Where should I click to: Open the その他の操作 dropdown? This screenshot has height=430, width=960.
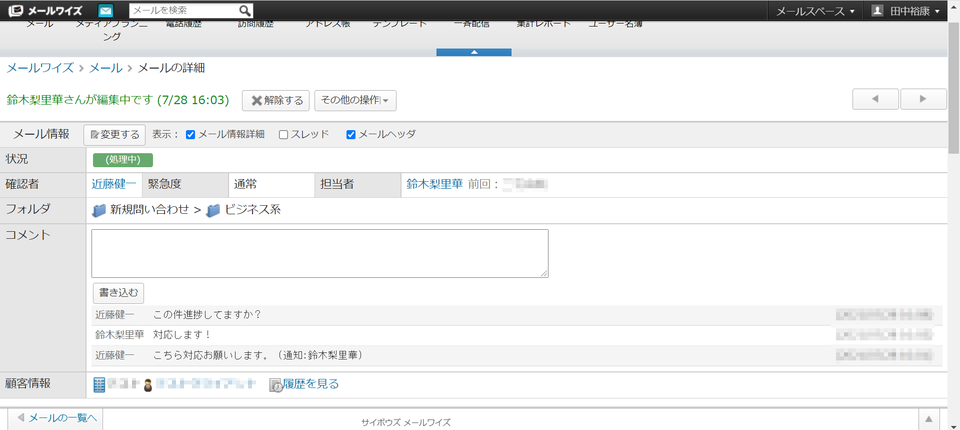[x=355, y=100]
